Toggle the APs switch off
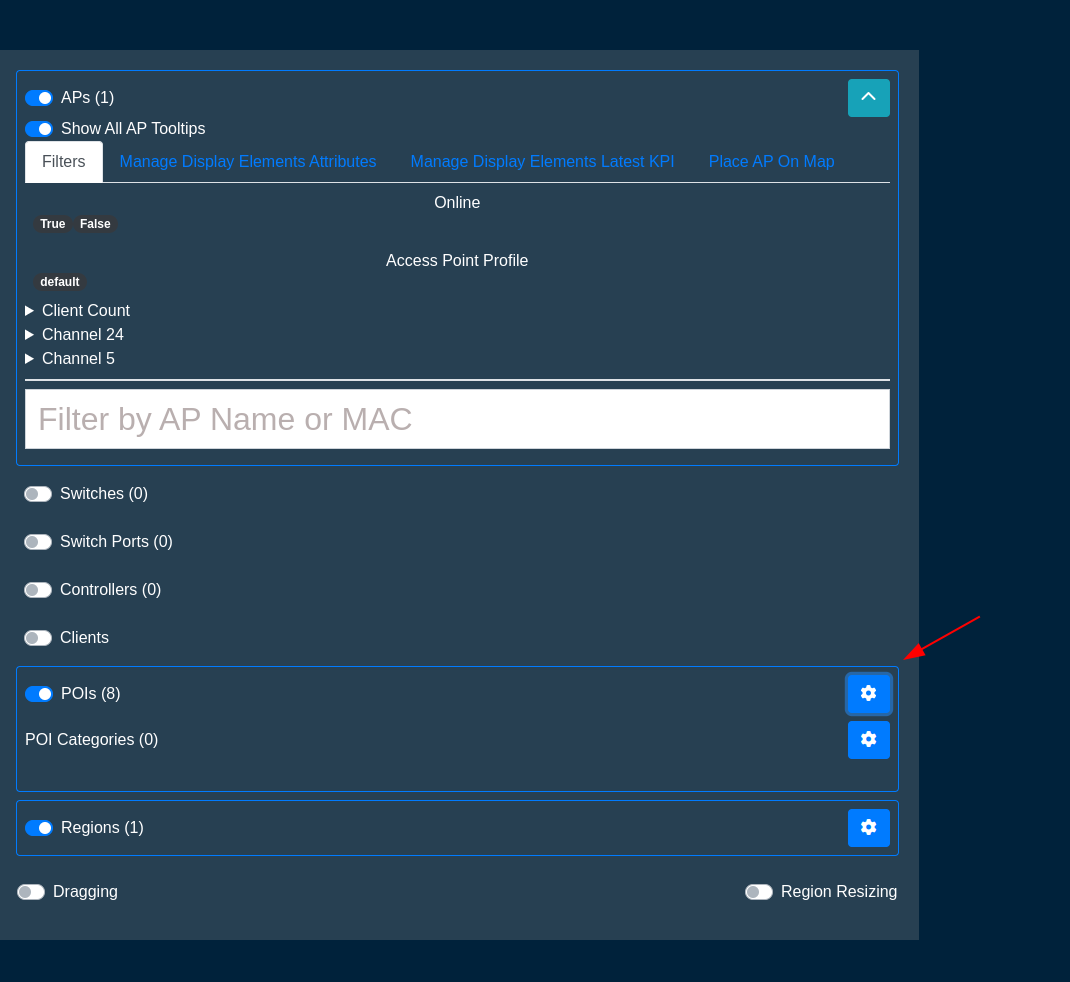 [39, 98]
